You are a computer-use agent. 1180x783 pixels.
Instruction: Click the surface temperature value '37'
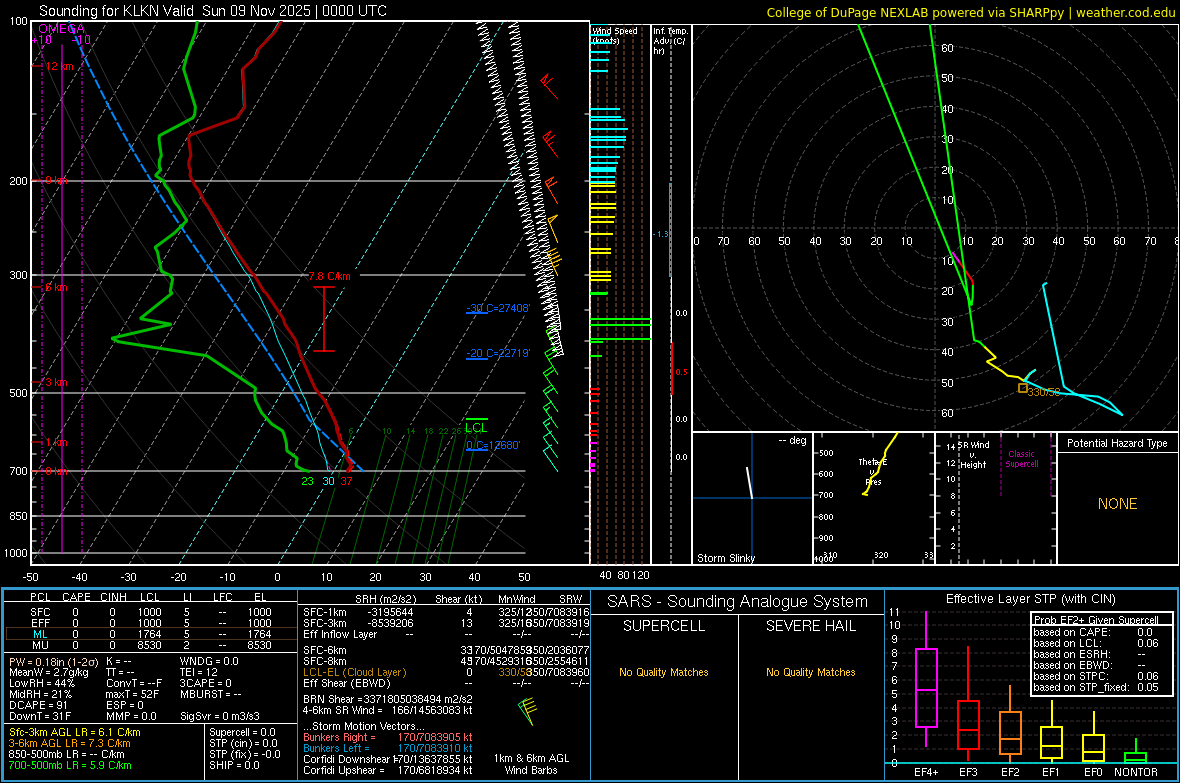click(x=346, y=481)
